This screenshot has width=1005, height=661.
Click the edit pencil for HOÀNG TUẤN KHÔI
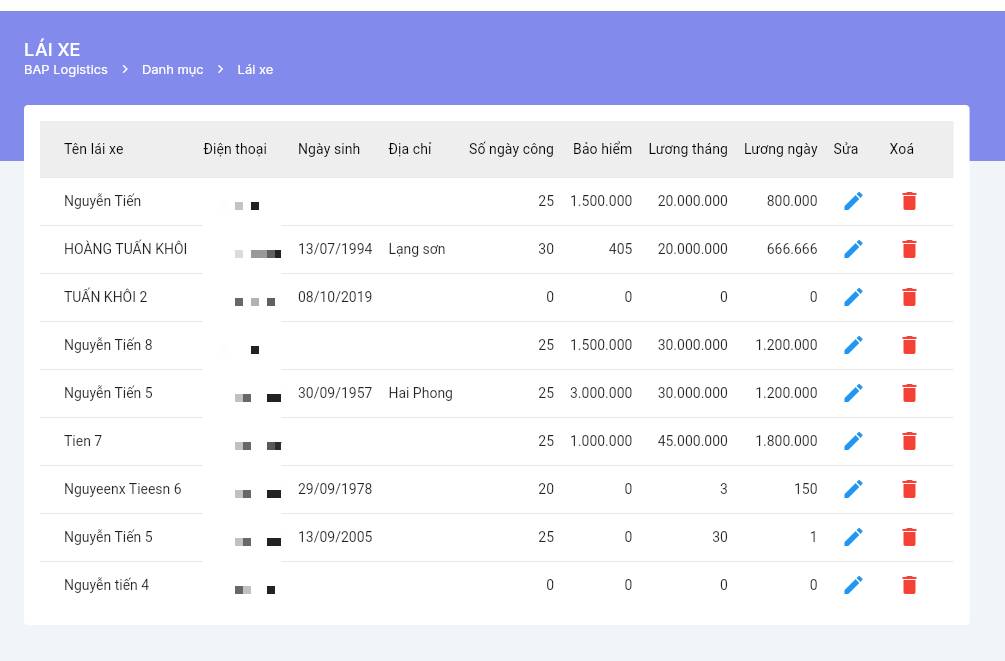[x=853, y=249]
